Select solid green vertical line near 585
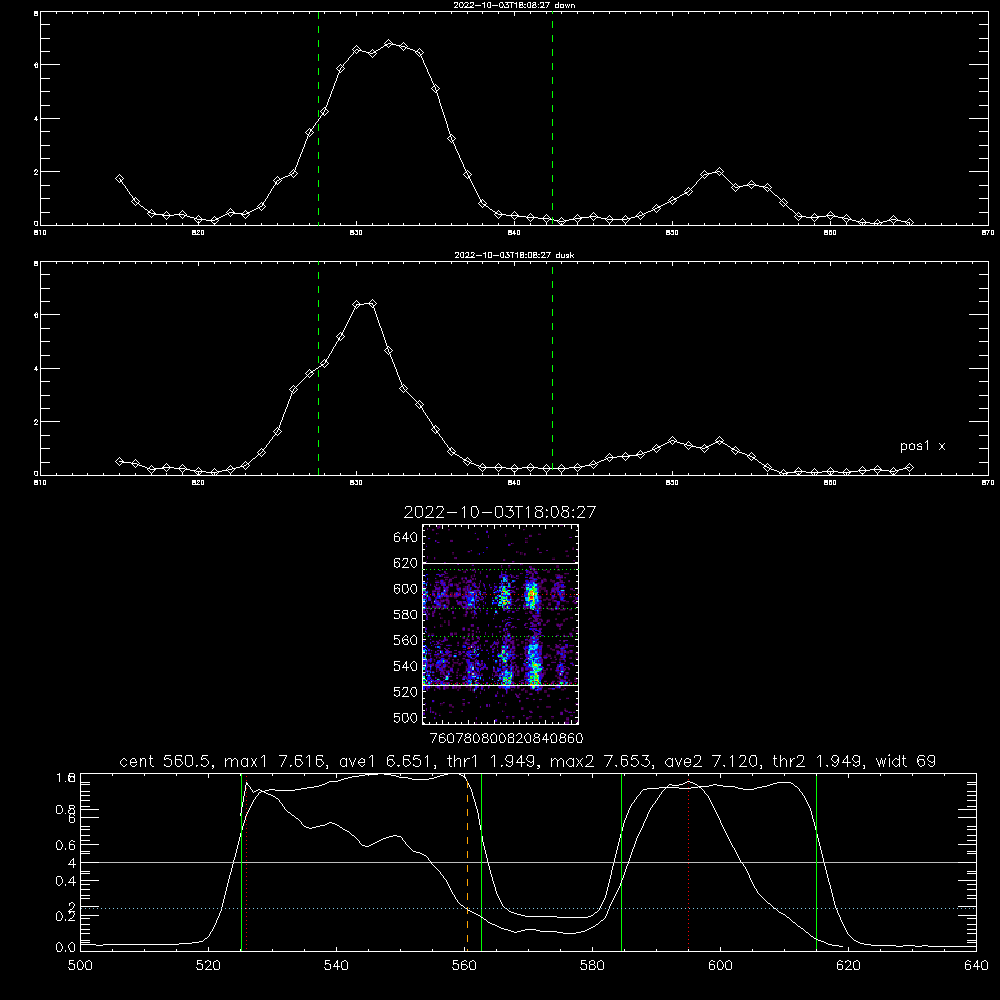1000x1000 pixels. tap(622, 862)
